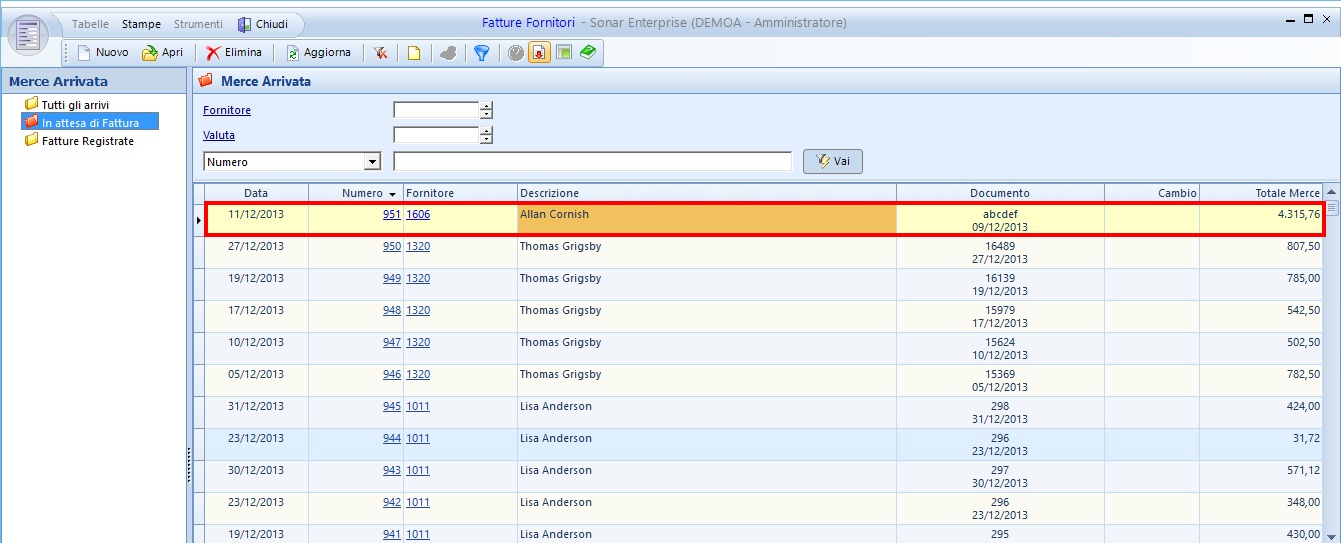The height and width of the screenshot is (543, 1341).
Task: Refresh the list with Aggiorna
Action: [319, 53]
